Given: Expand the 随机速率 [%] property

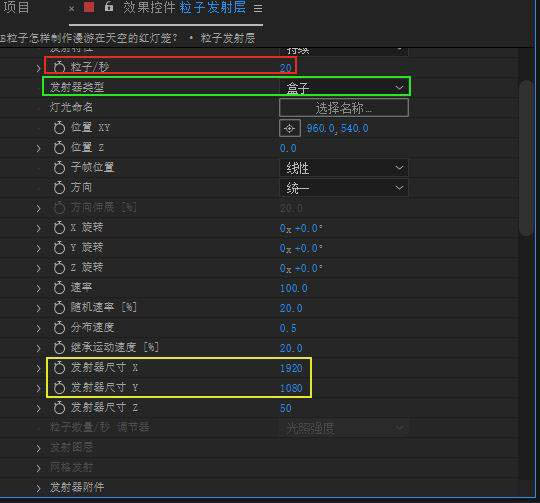Looking at the screenshot, I should point(38,308).
